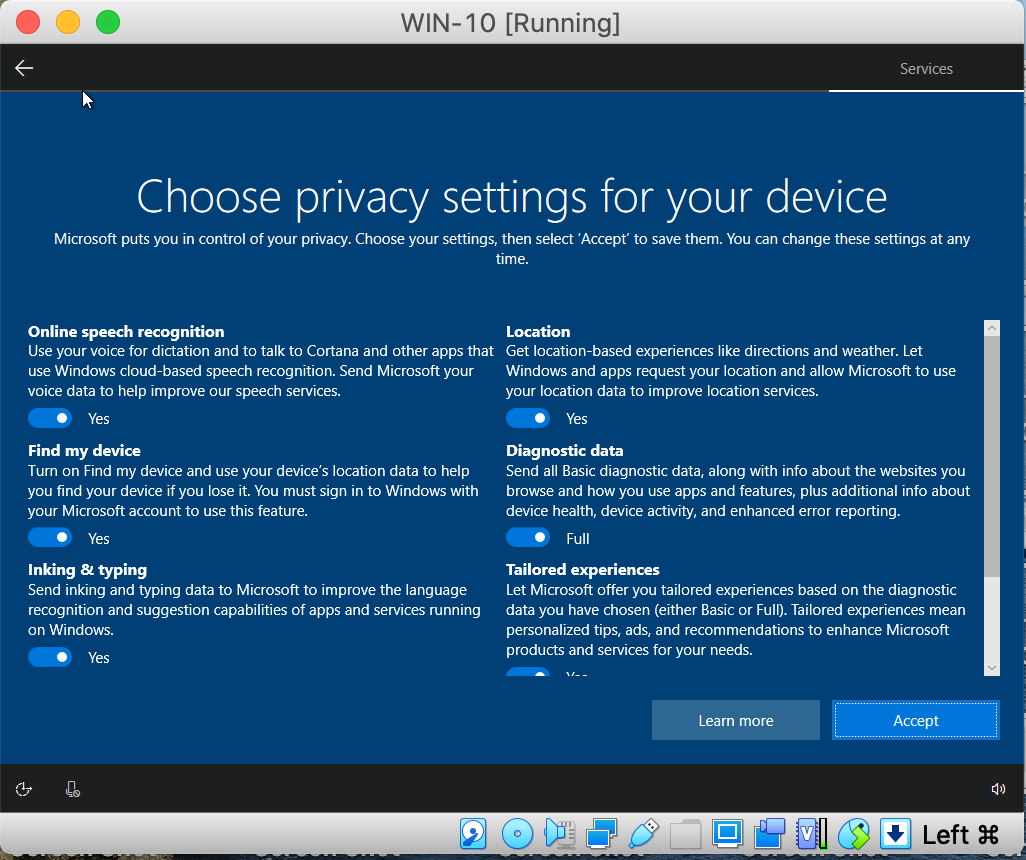This screenshot has height=860, width=1026.
Task: Click the 'Online speech recognition' heading
Action: click(x=126, y=331)
